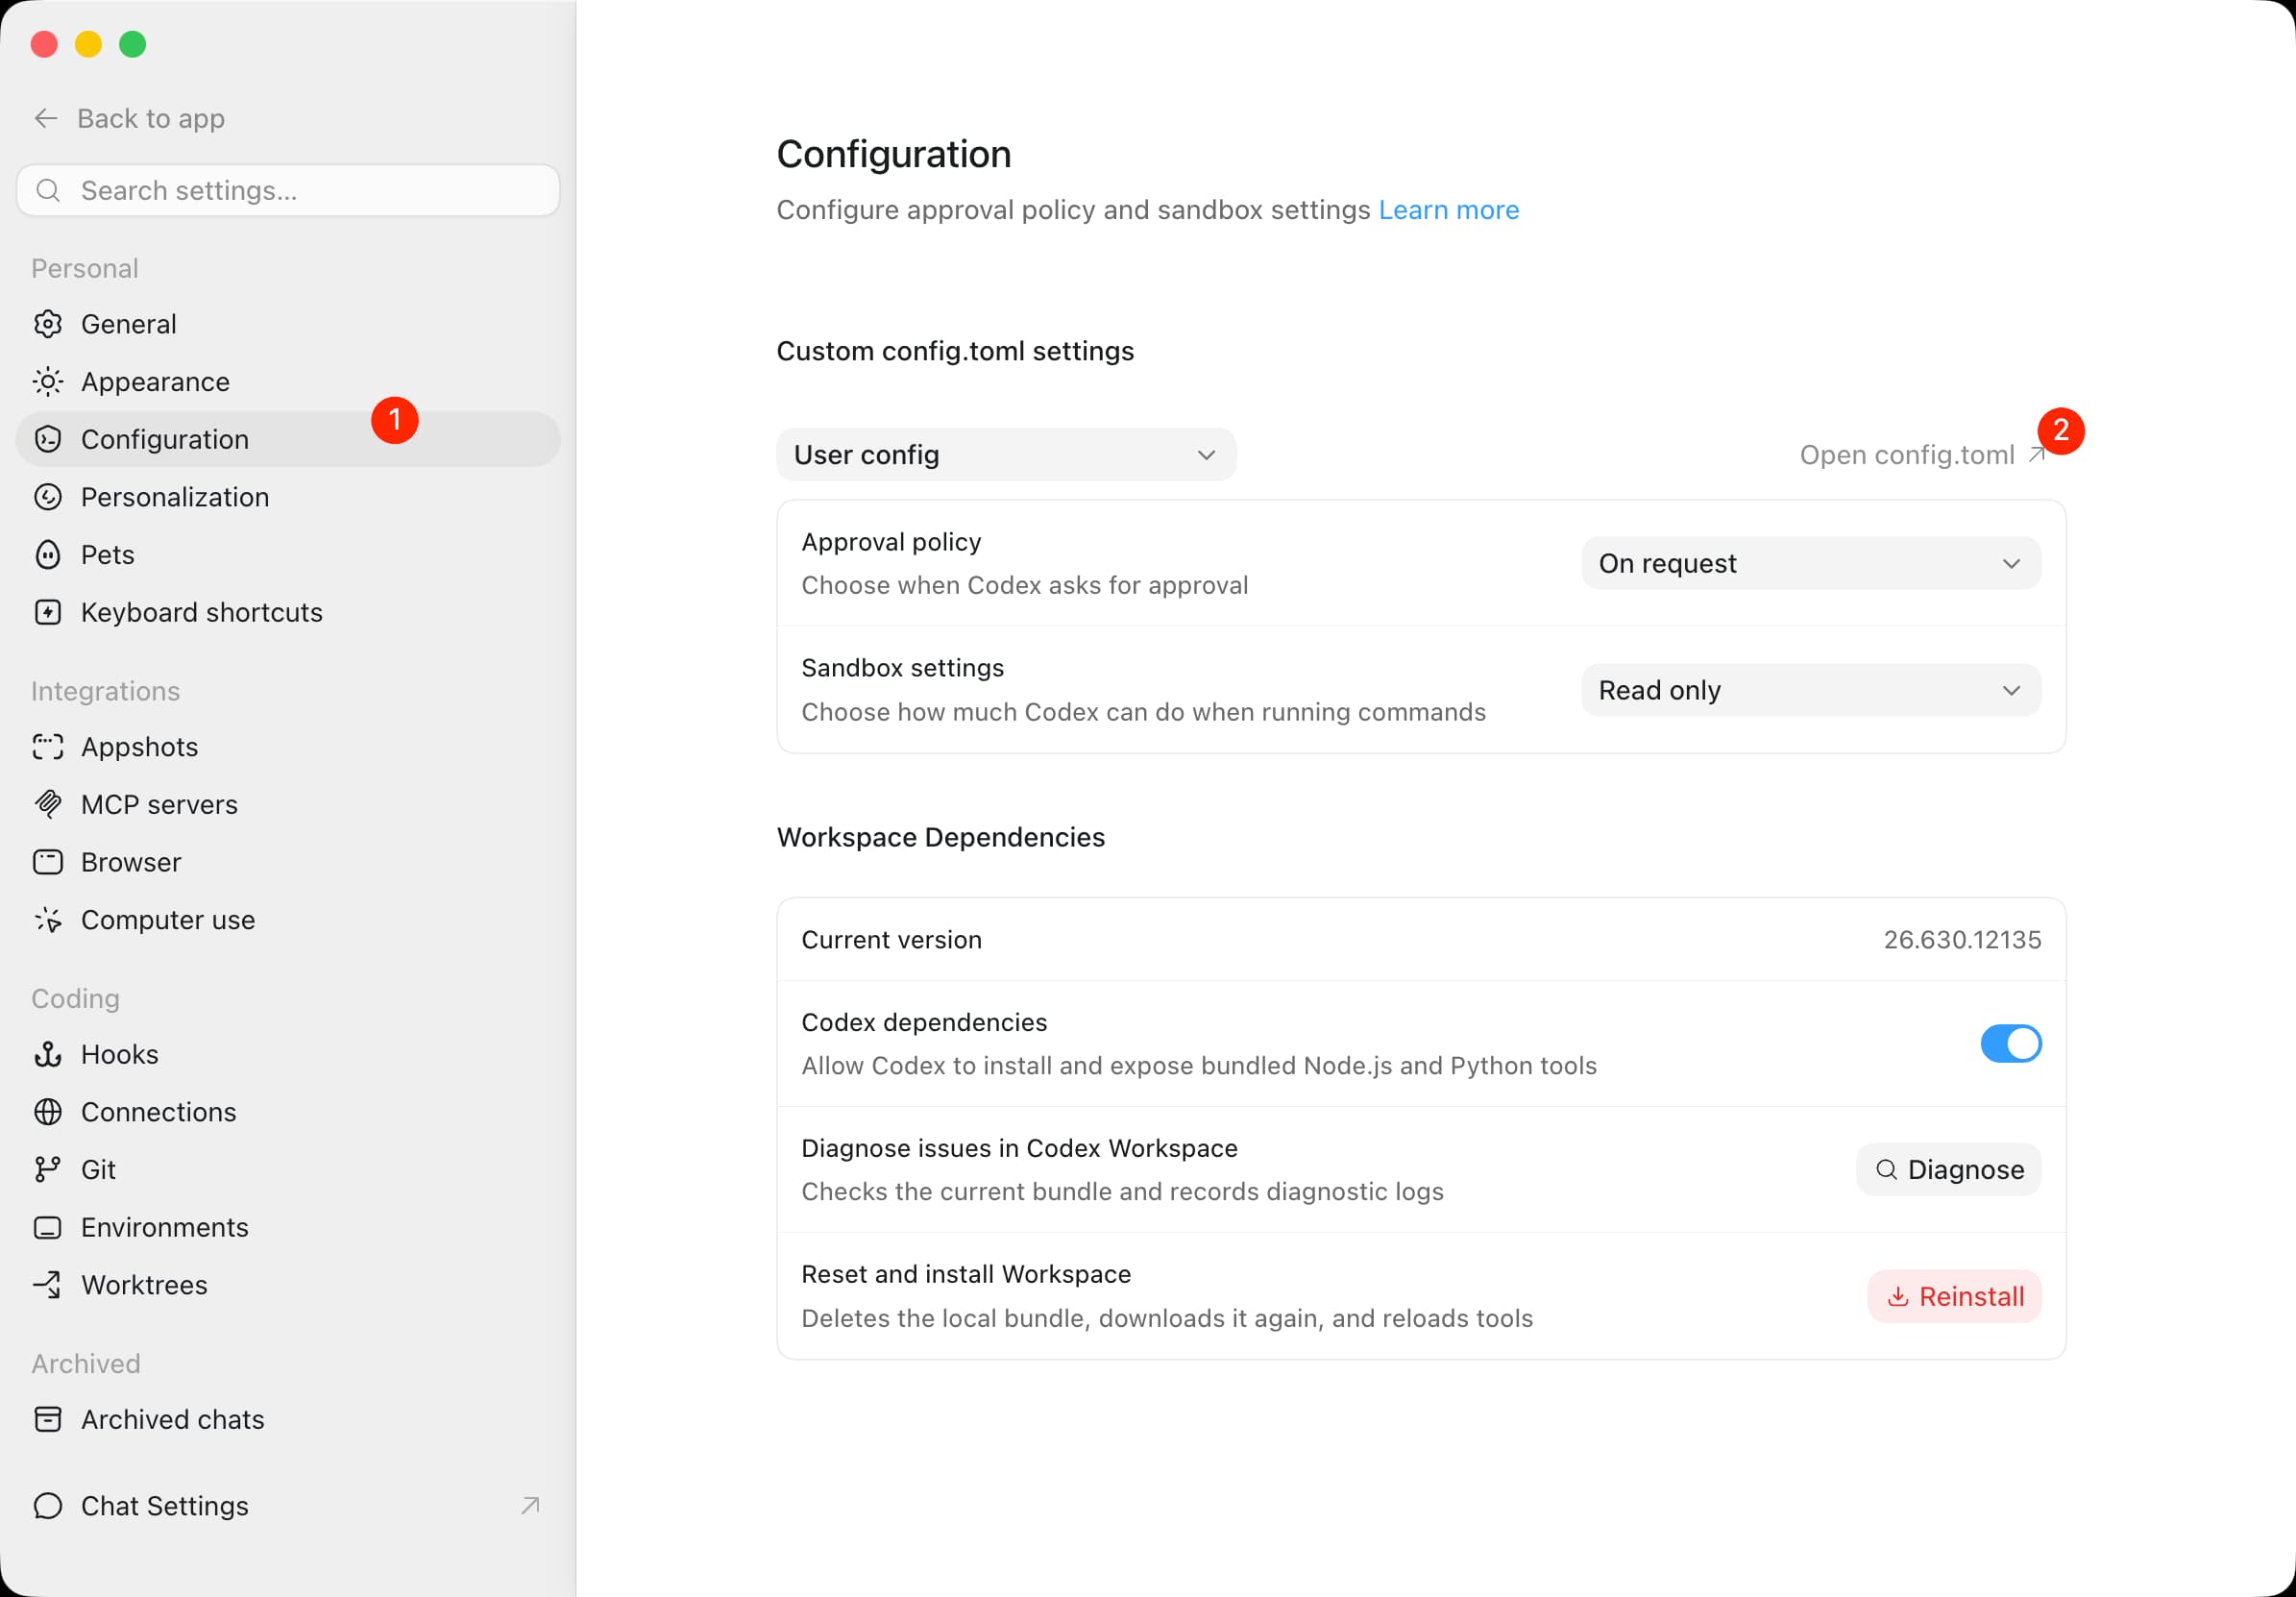Click the magnifier icon in Diagnose button
The image size is (2296, 1597).
point(1887,1170)
